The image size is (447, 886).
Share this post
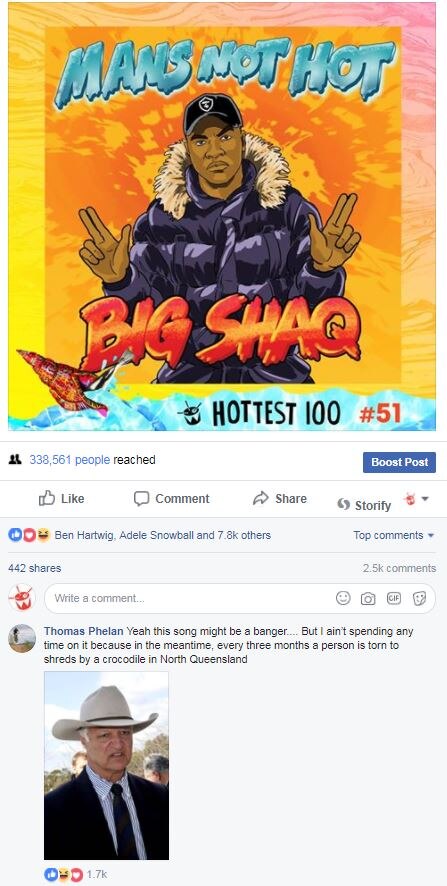[x=280, y=498]
